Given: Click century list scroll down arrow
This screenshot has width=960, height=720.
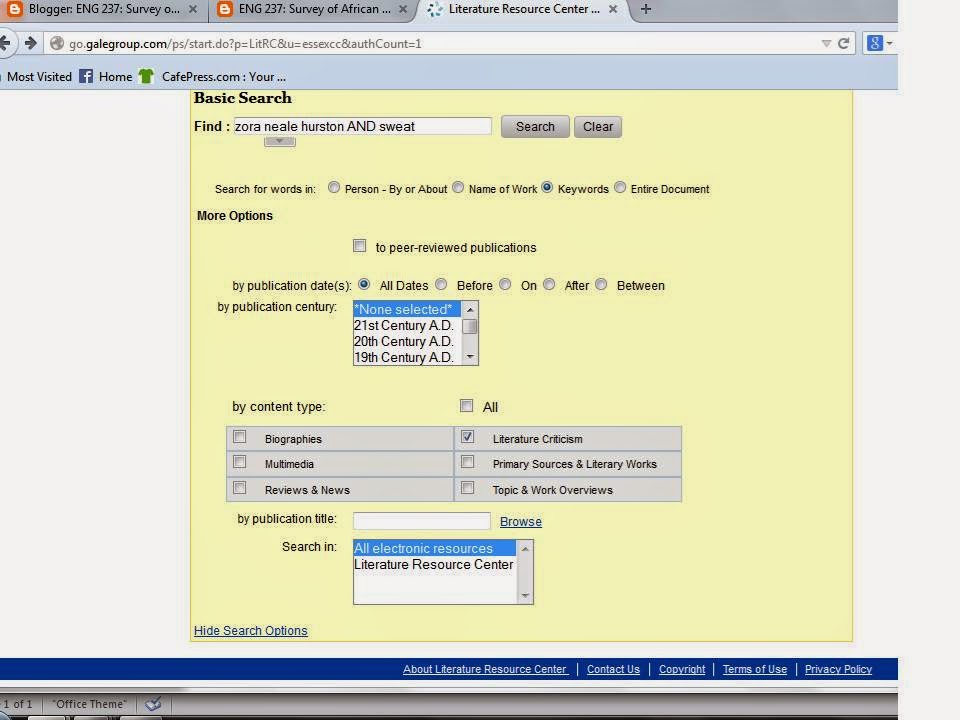Looking at the screenshot, I should click(470, 356).
